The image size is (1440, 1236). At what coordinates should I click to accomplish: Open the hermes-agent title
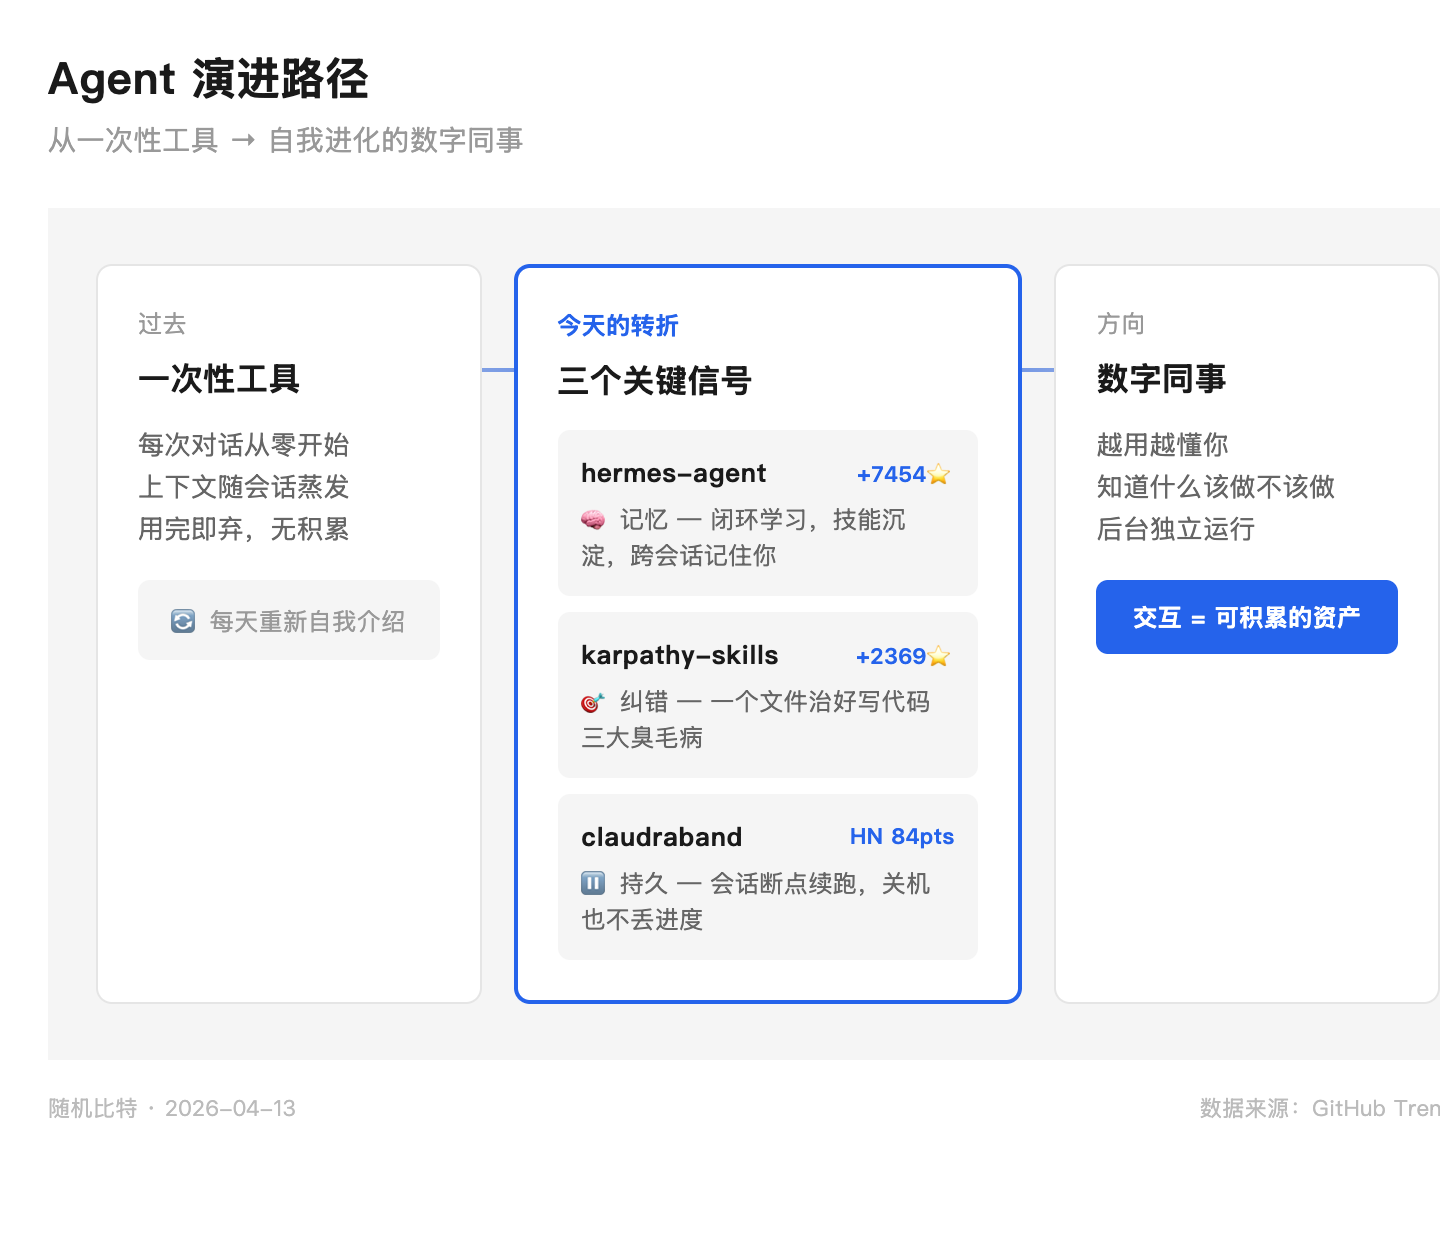673,473
